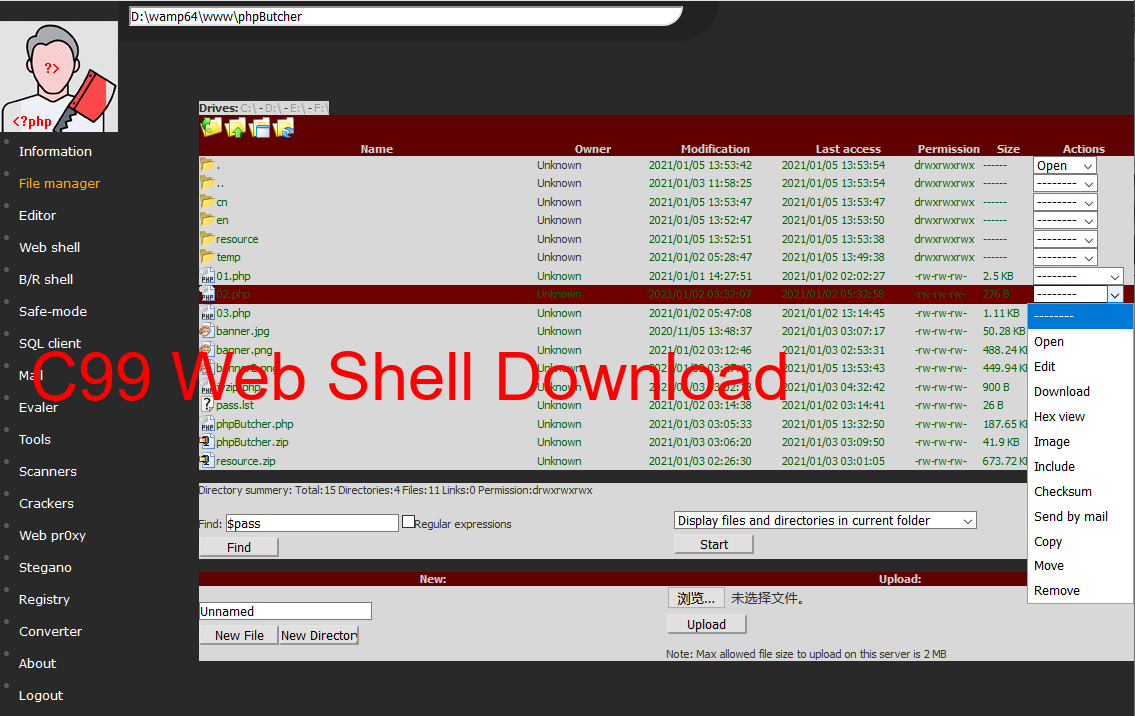Click the New File button
The image size is (1135, 716).
coord(239,635)
